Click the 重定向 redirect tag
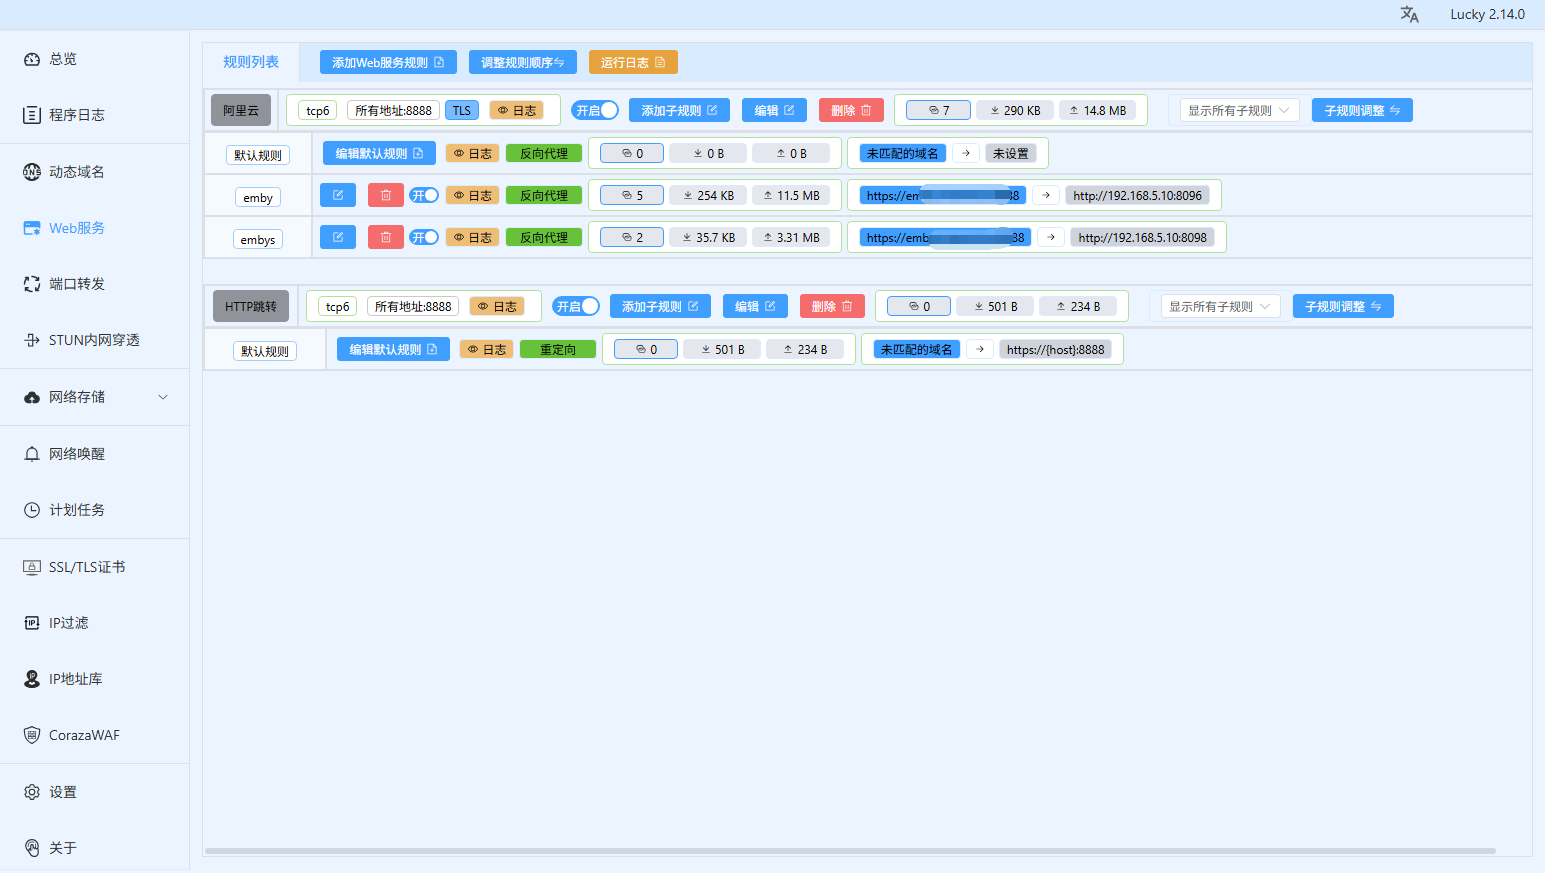The width and height of the screenshot is (1545, 873). pyautogui.click(x=558, y=349)
